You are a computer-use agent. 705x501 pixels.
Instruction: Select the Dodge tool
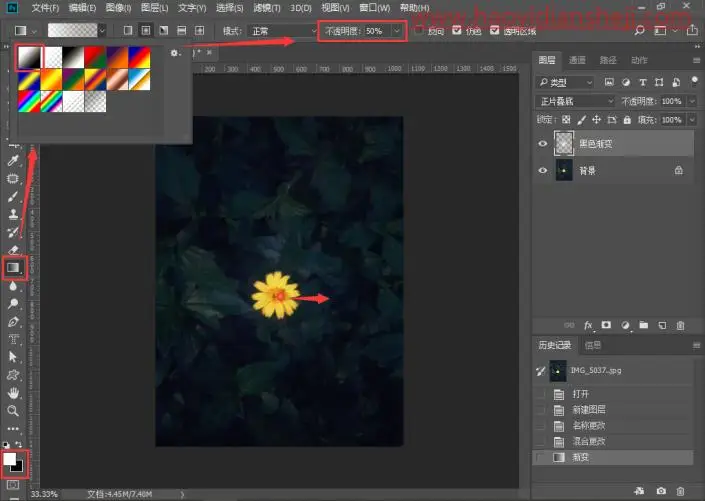point(13,304)
